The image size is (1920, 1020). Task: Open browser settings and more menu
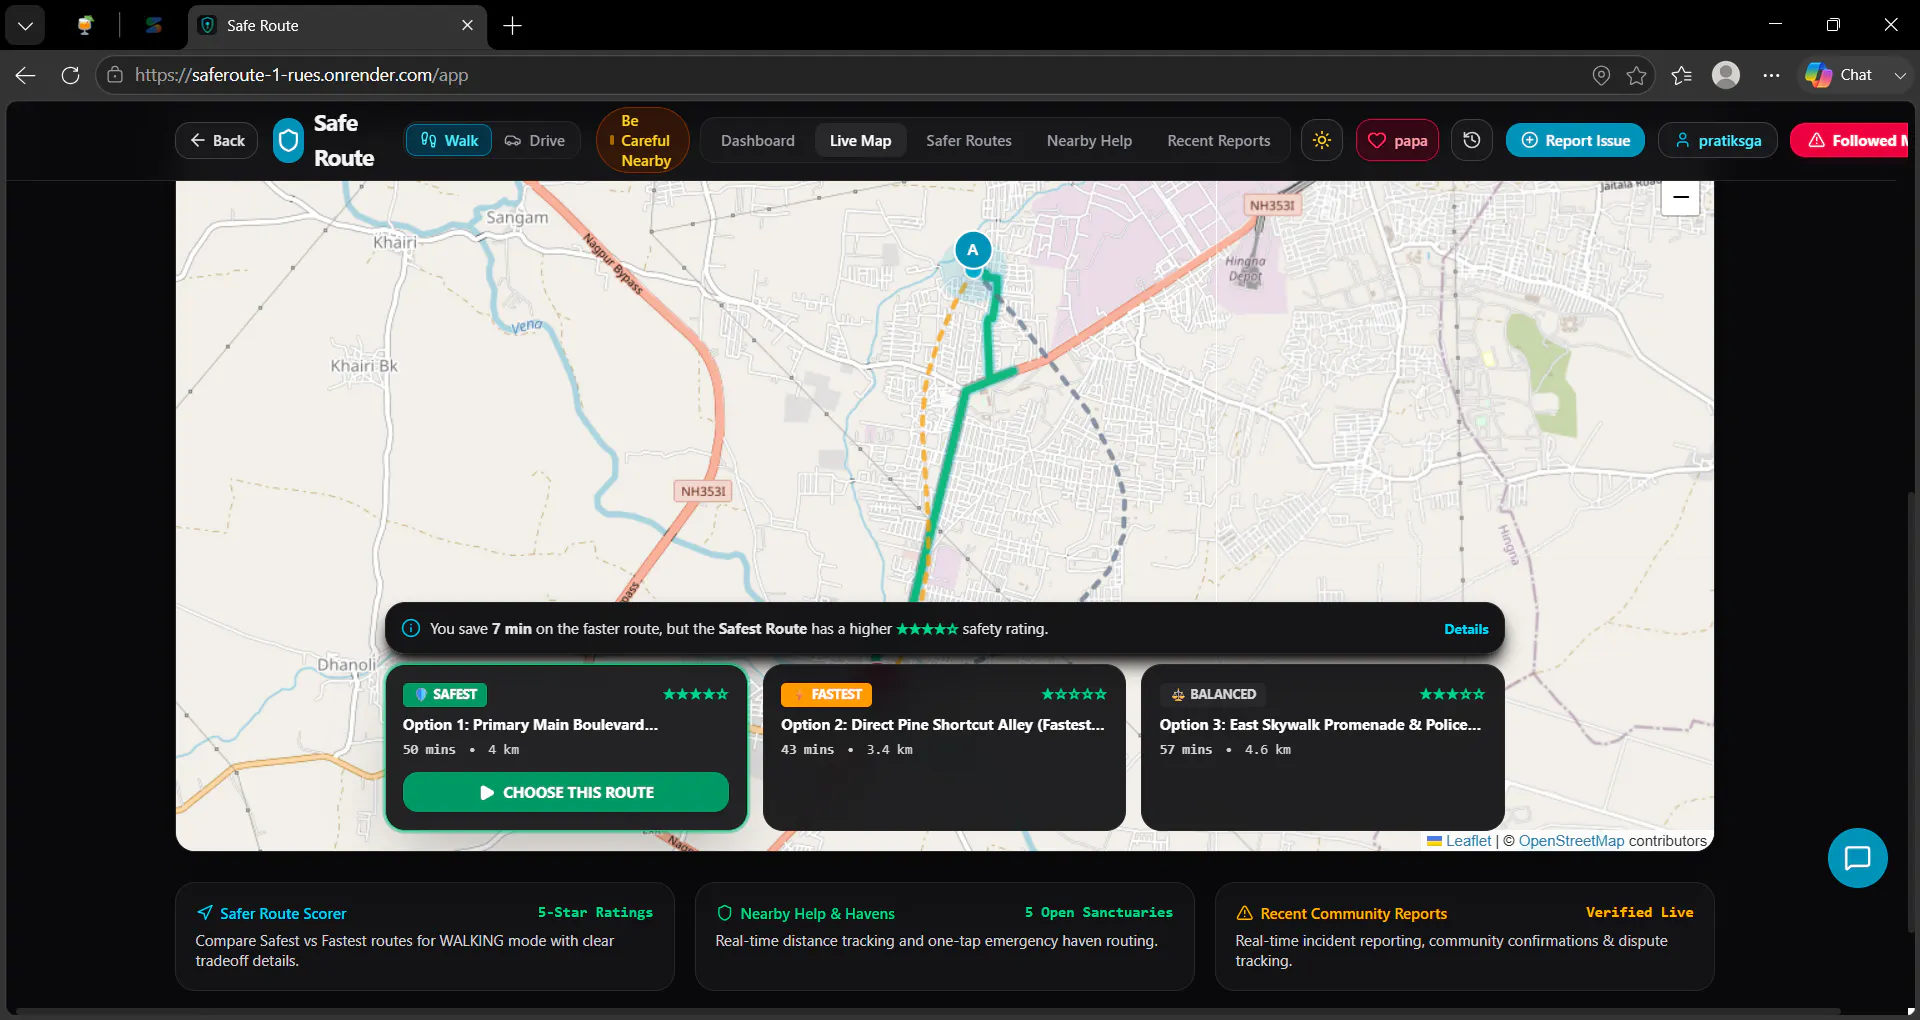pos(1771,75)
